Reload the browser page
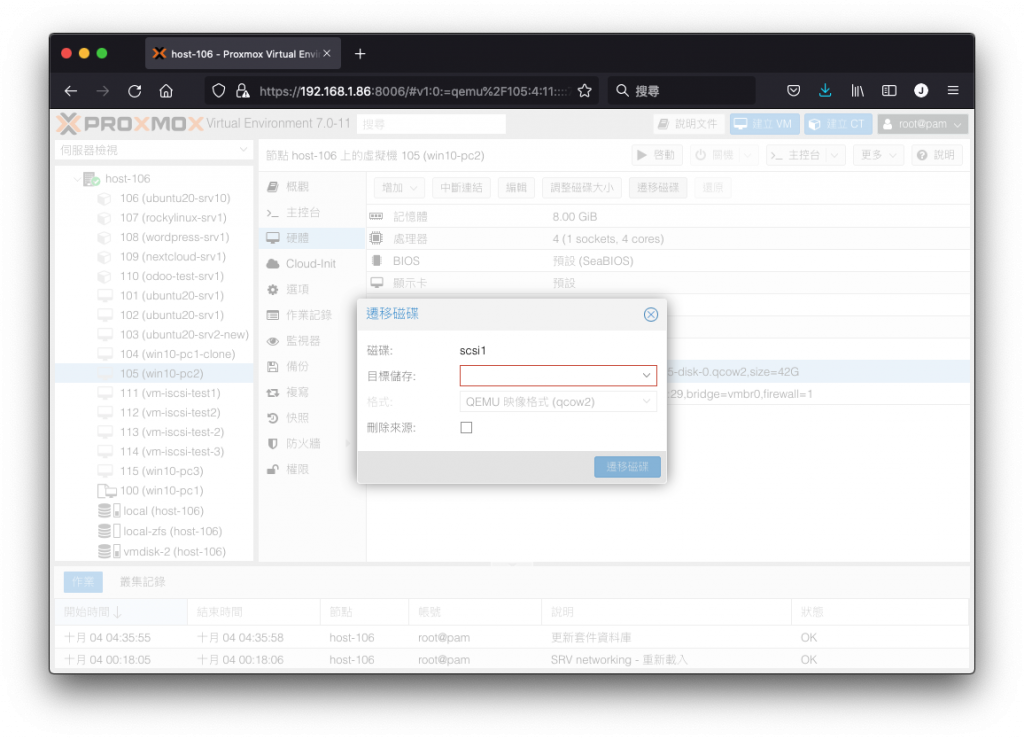The width and height of the screenshot is (1024, 739). (135, 91)
